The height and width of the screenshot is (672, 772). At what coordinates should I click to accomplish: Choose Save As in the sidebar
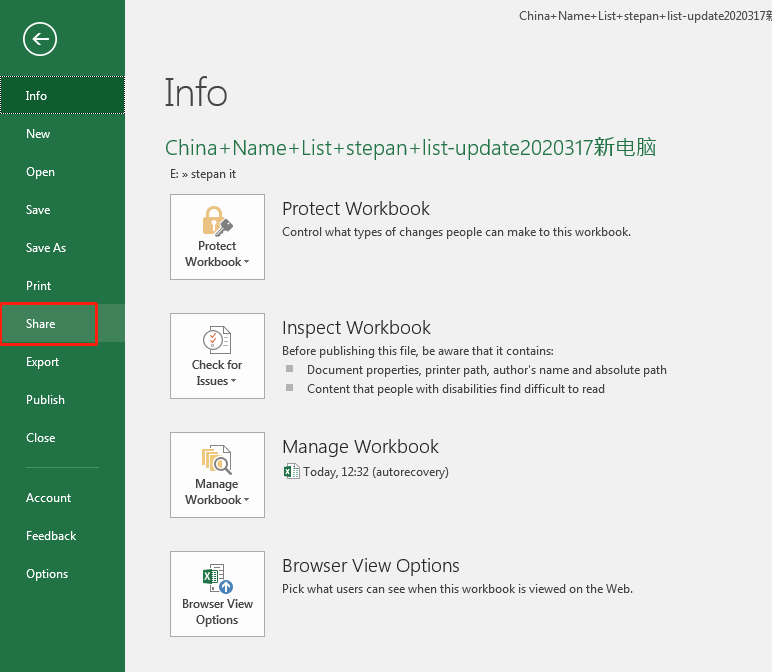pos(63,248)
